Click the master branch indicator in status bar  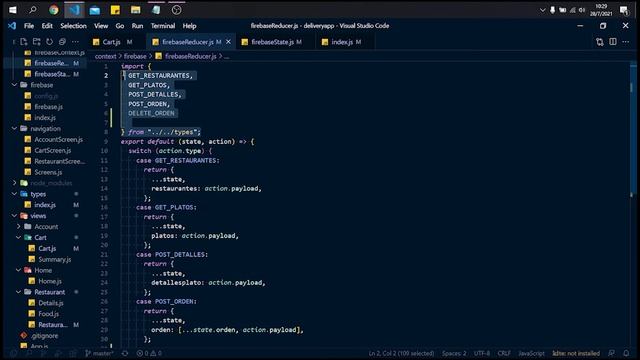[100, 353]
